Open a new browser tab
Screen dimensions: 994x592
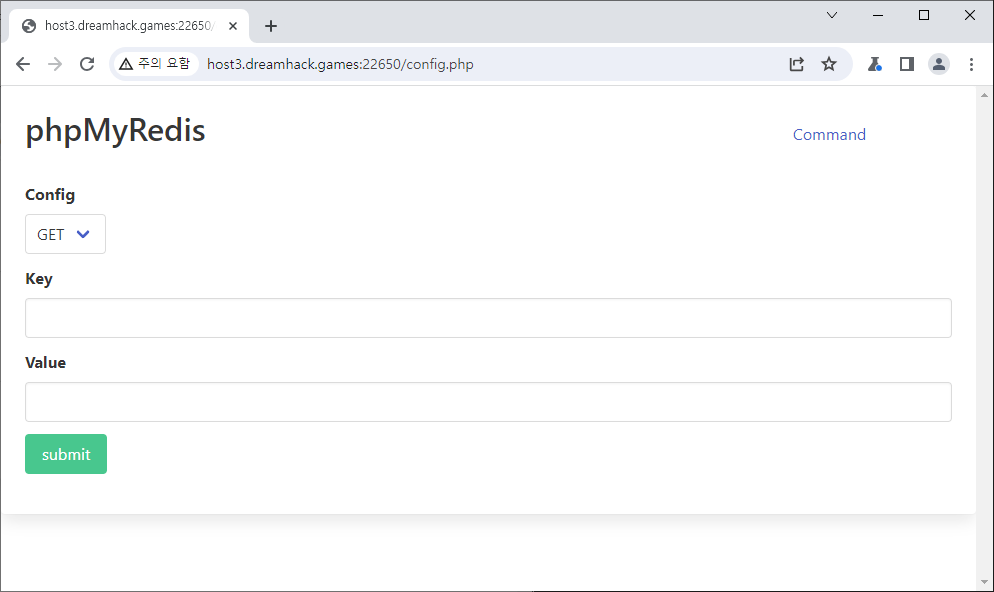point(271,26)
